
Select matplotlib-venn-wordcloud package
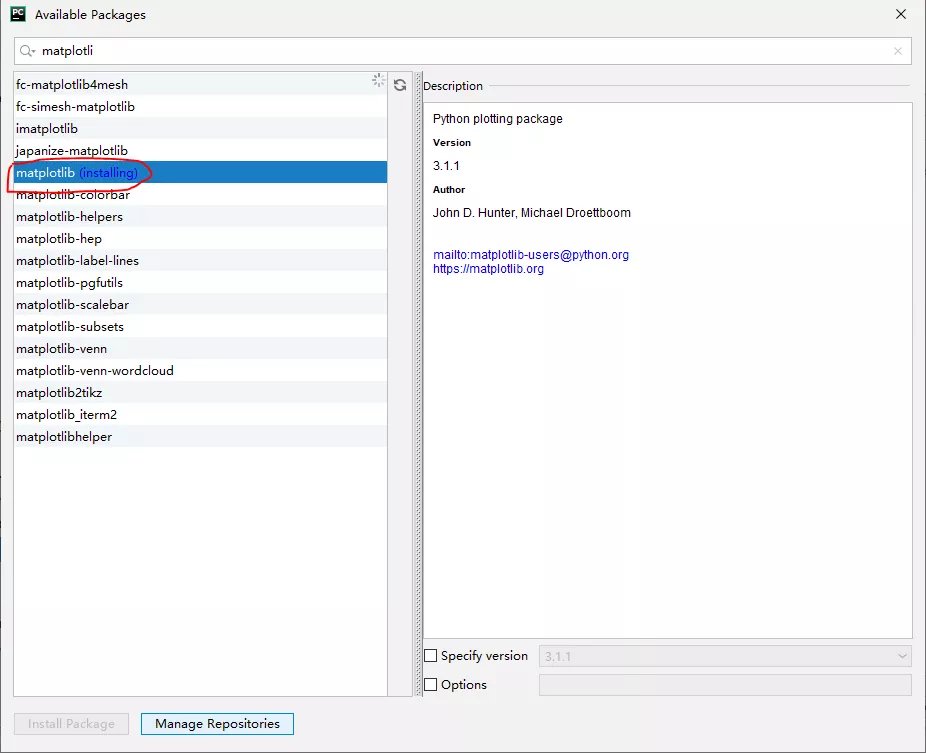(201, 370)
